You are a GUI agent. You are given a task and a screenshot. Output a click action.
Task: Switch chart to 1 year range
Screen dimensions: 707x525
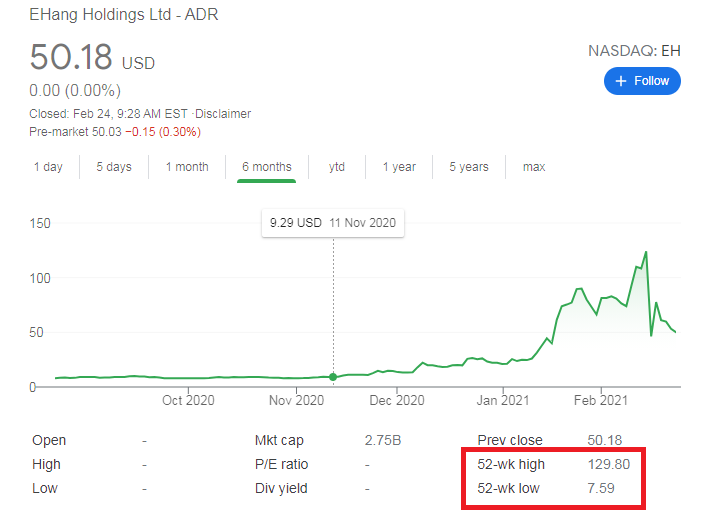tap(399, 167)
